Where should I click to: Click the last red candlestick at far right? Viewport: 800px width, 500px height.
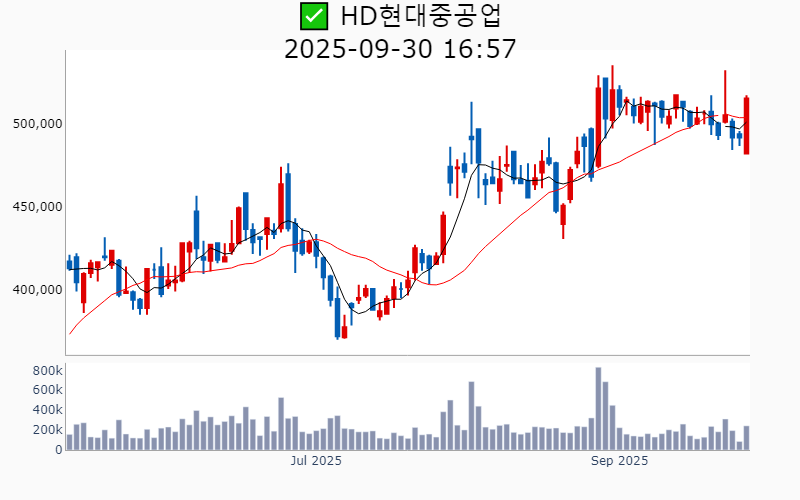coord(746,125)
